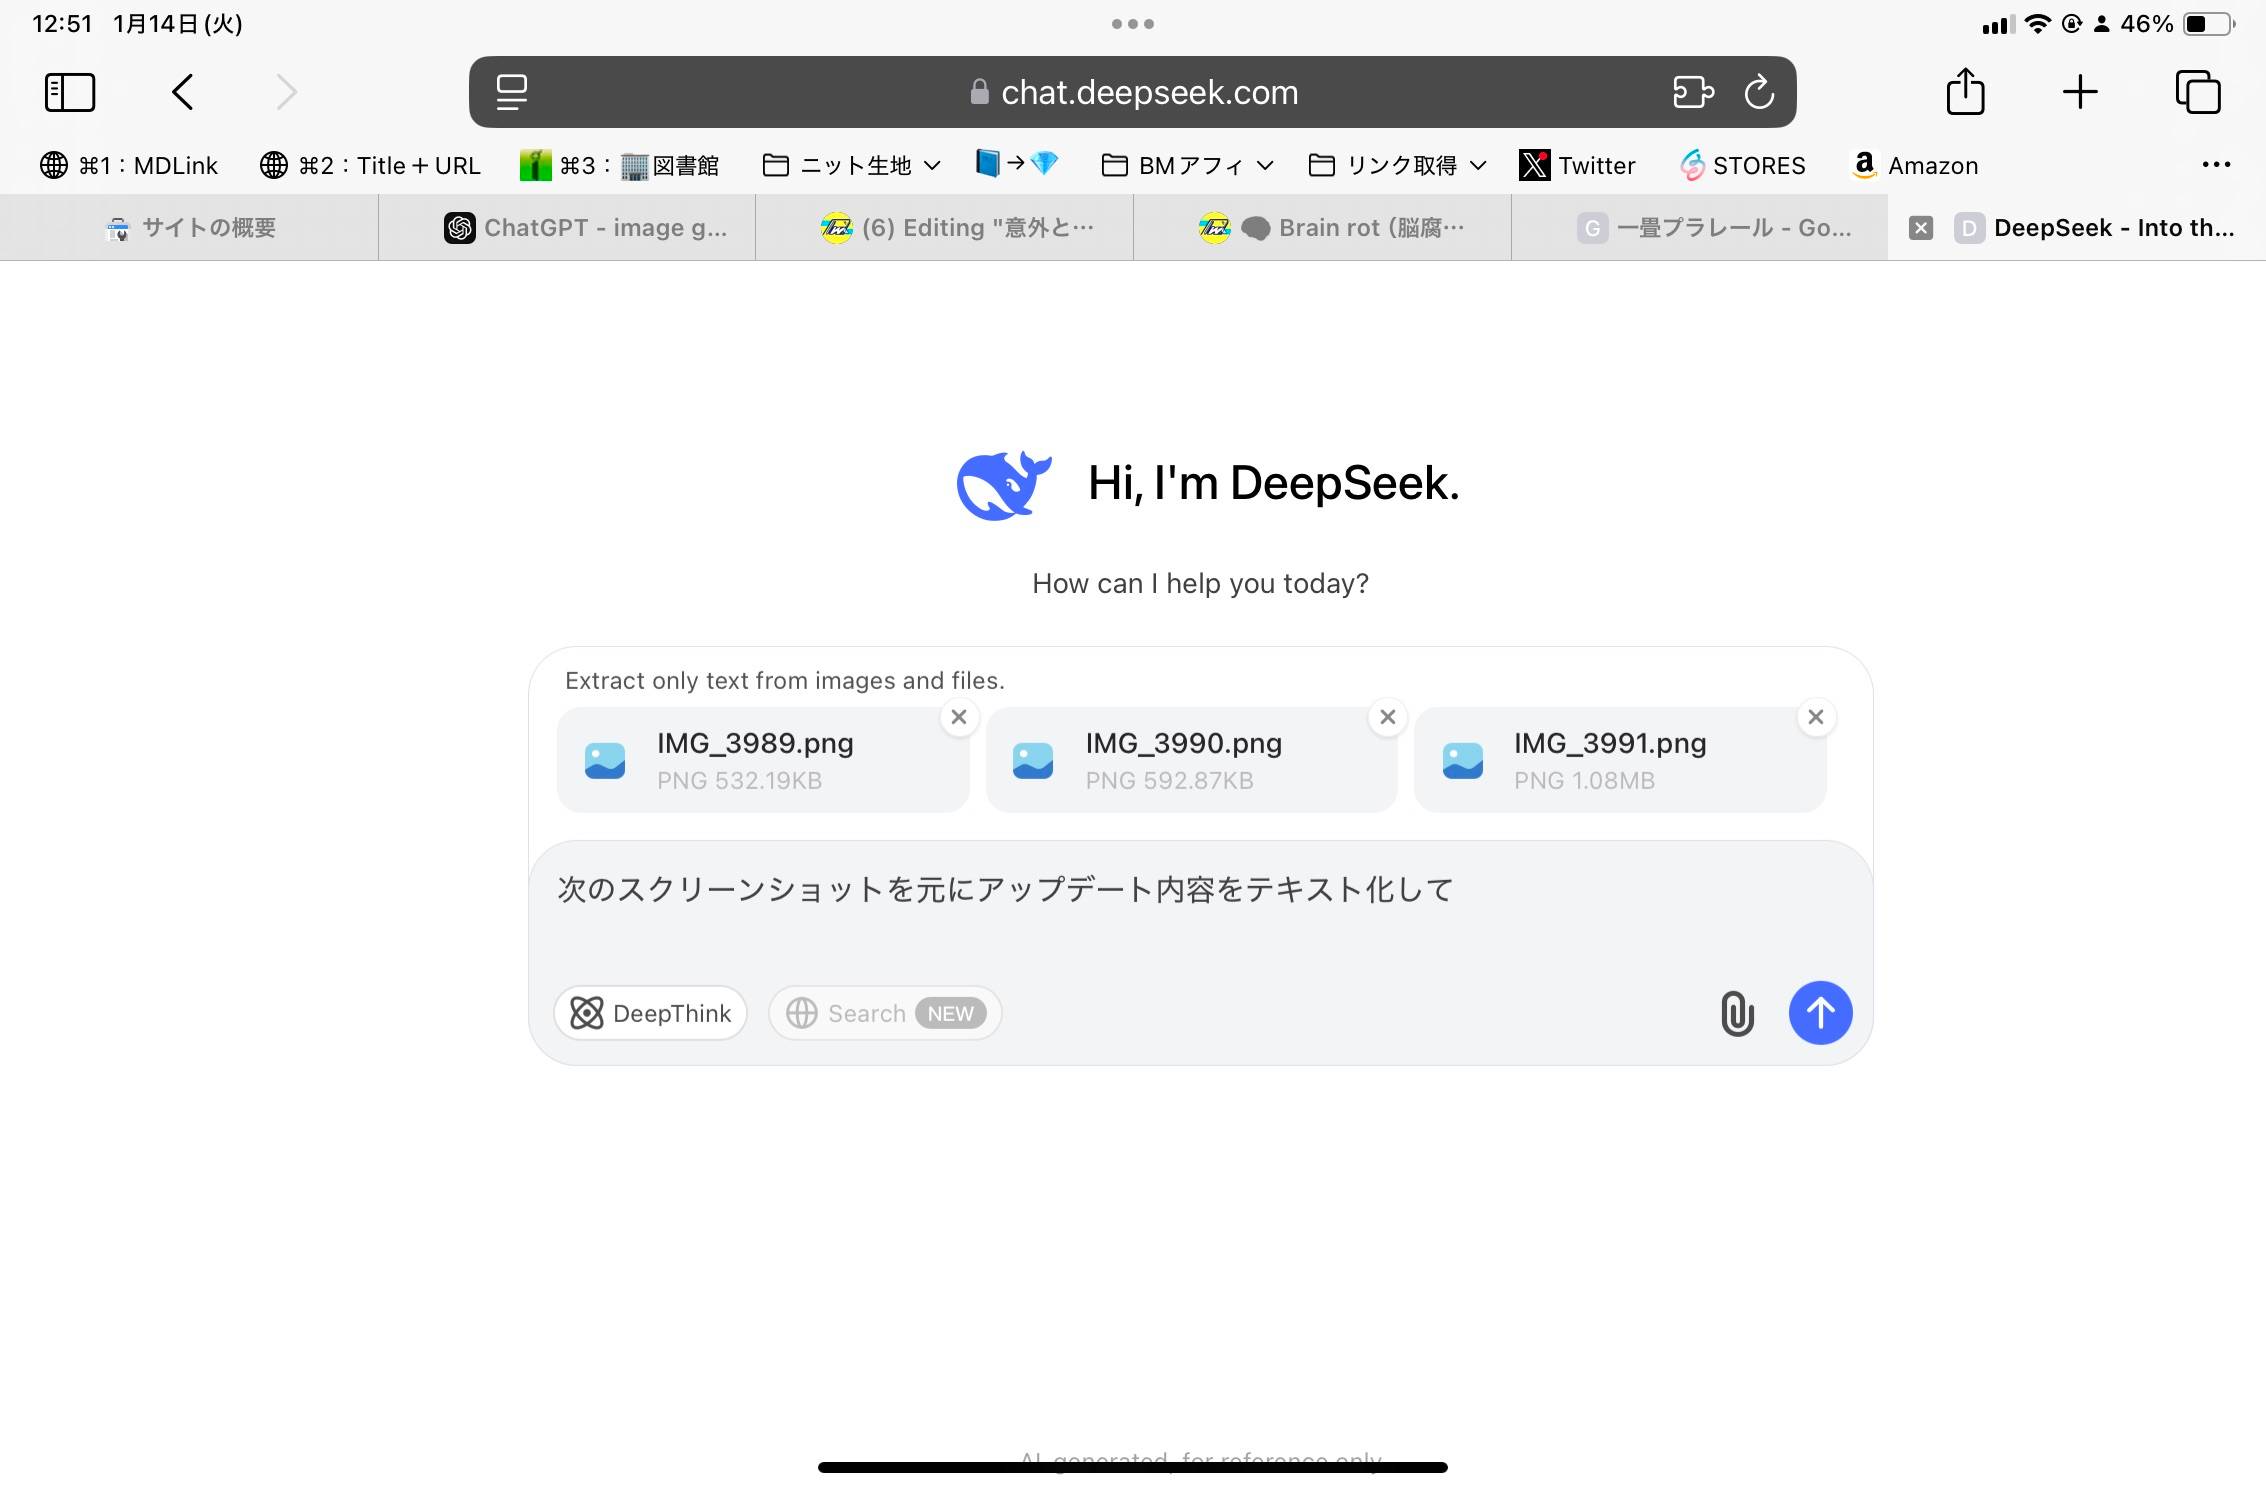Send the message with the arrow button

click(x=1820, y=1013)
